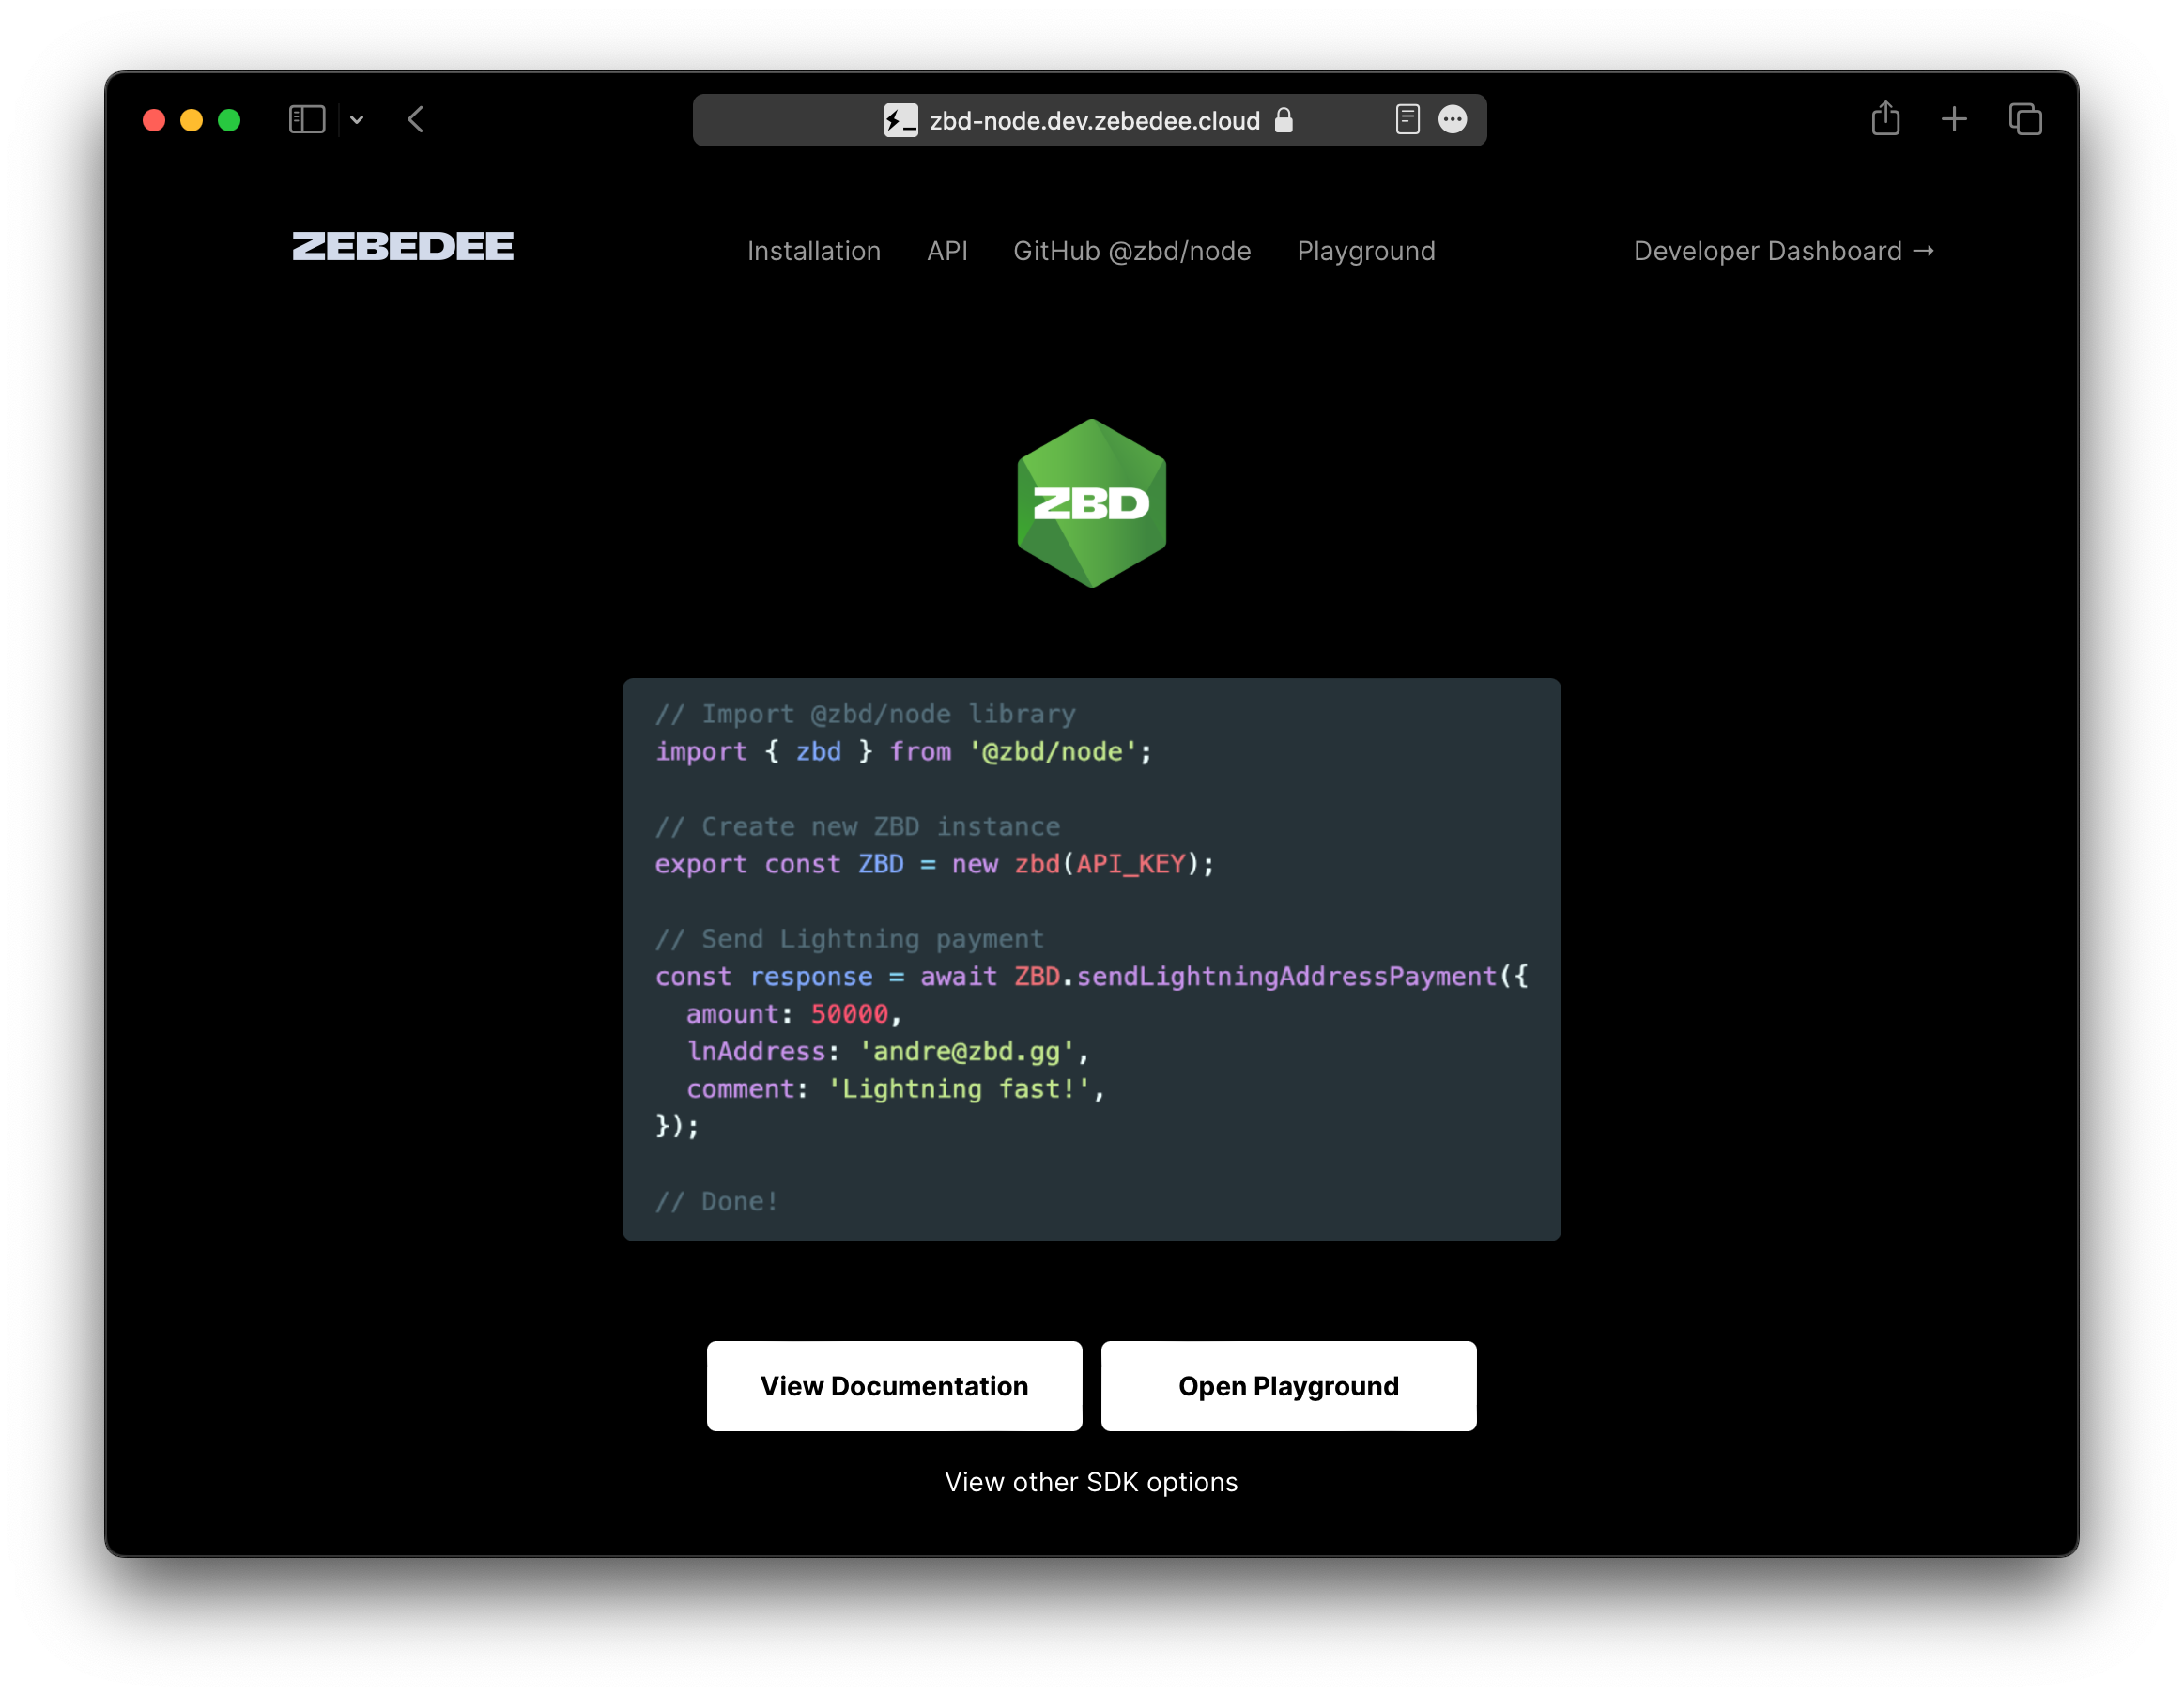Open the API nav item

(947, 251)
